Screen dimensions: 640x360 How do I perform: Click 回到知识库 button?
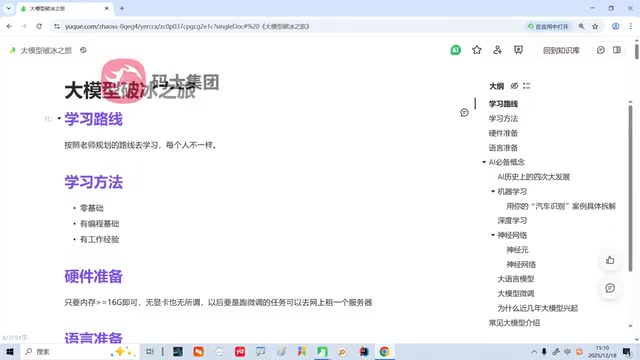(x=561, y=50)
